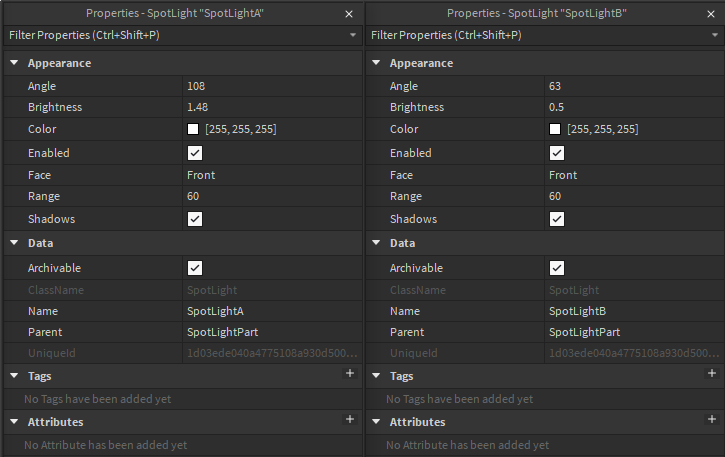
Task: Close the SpotLightA properties panel
Action: point(349,14)
